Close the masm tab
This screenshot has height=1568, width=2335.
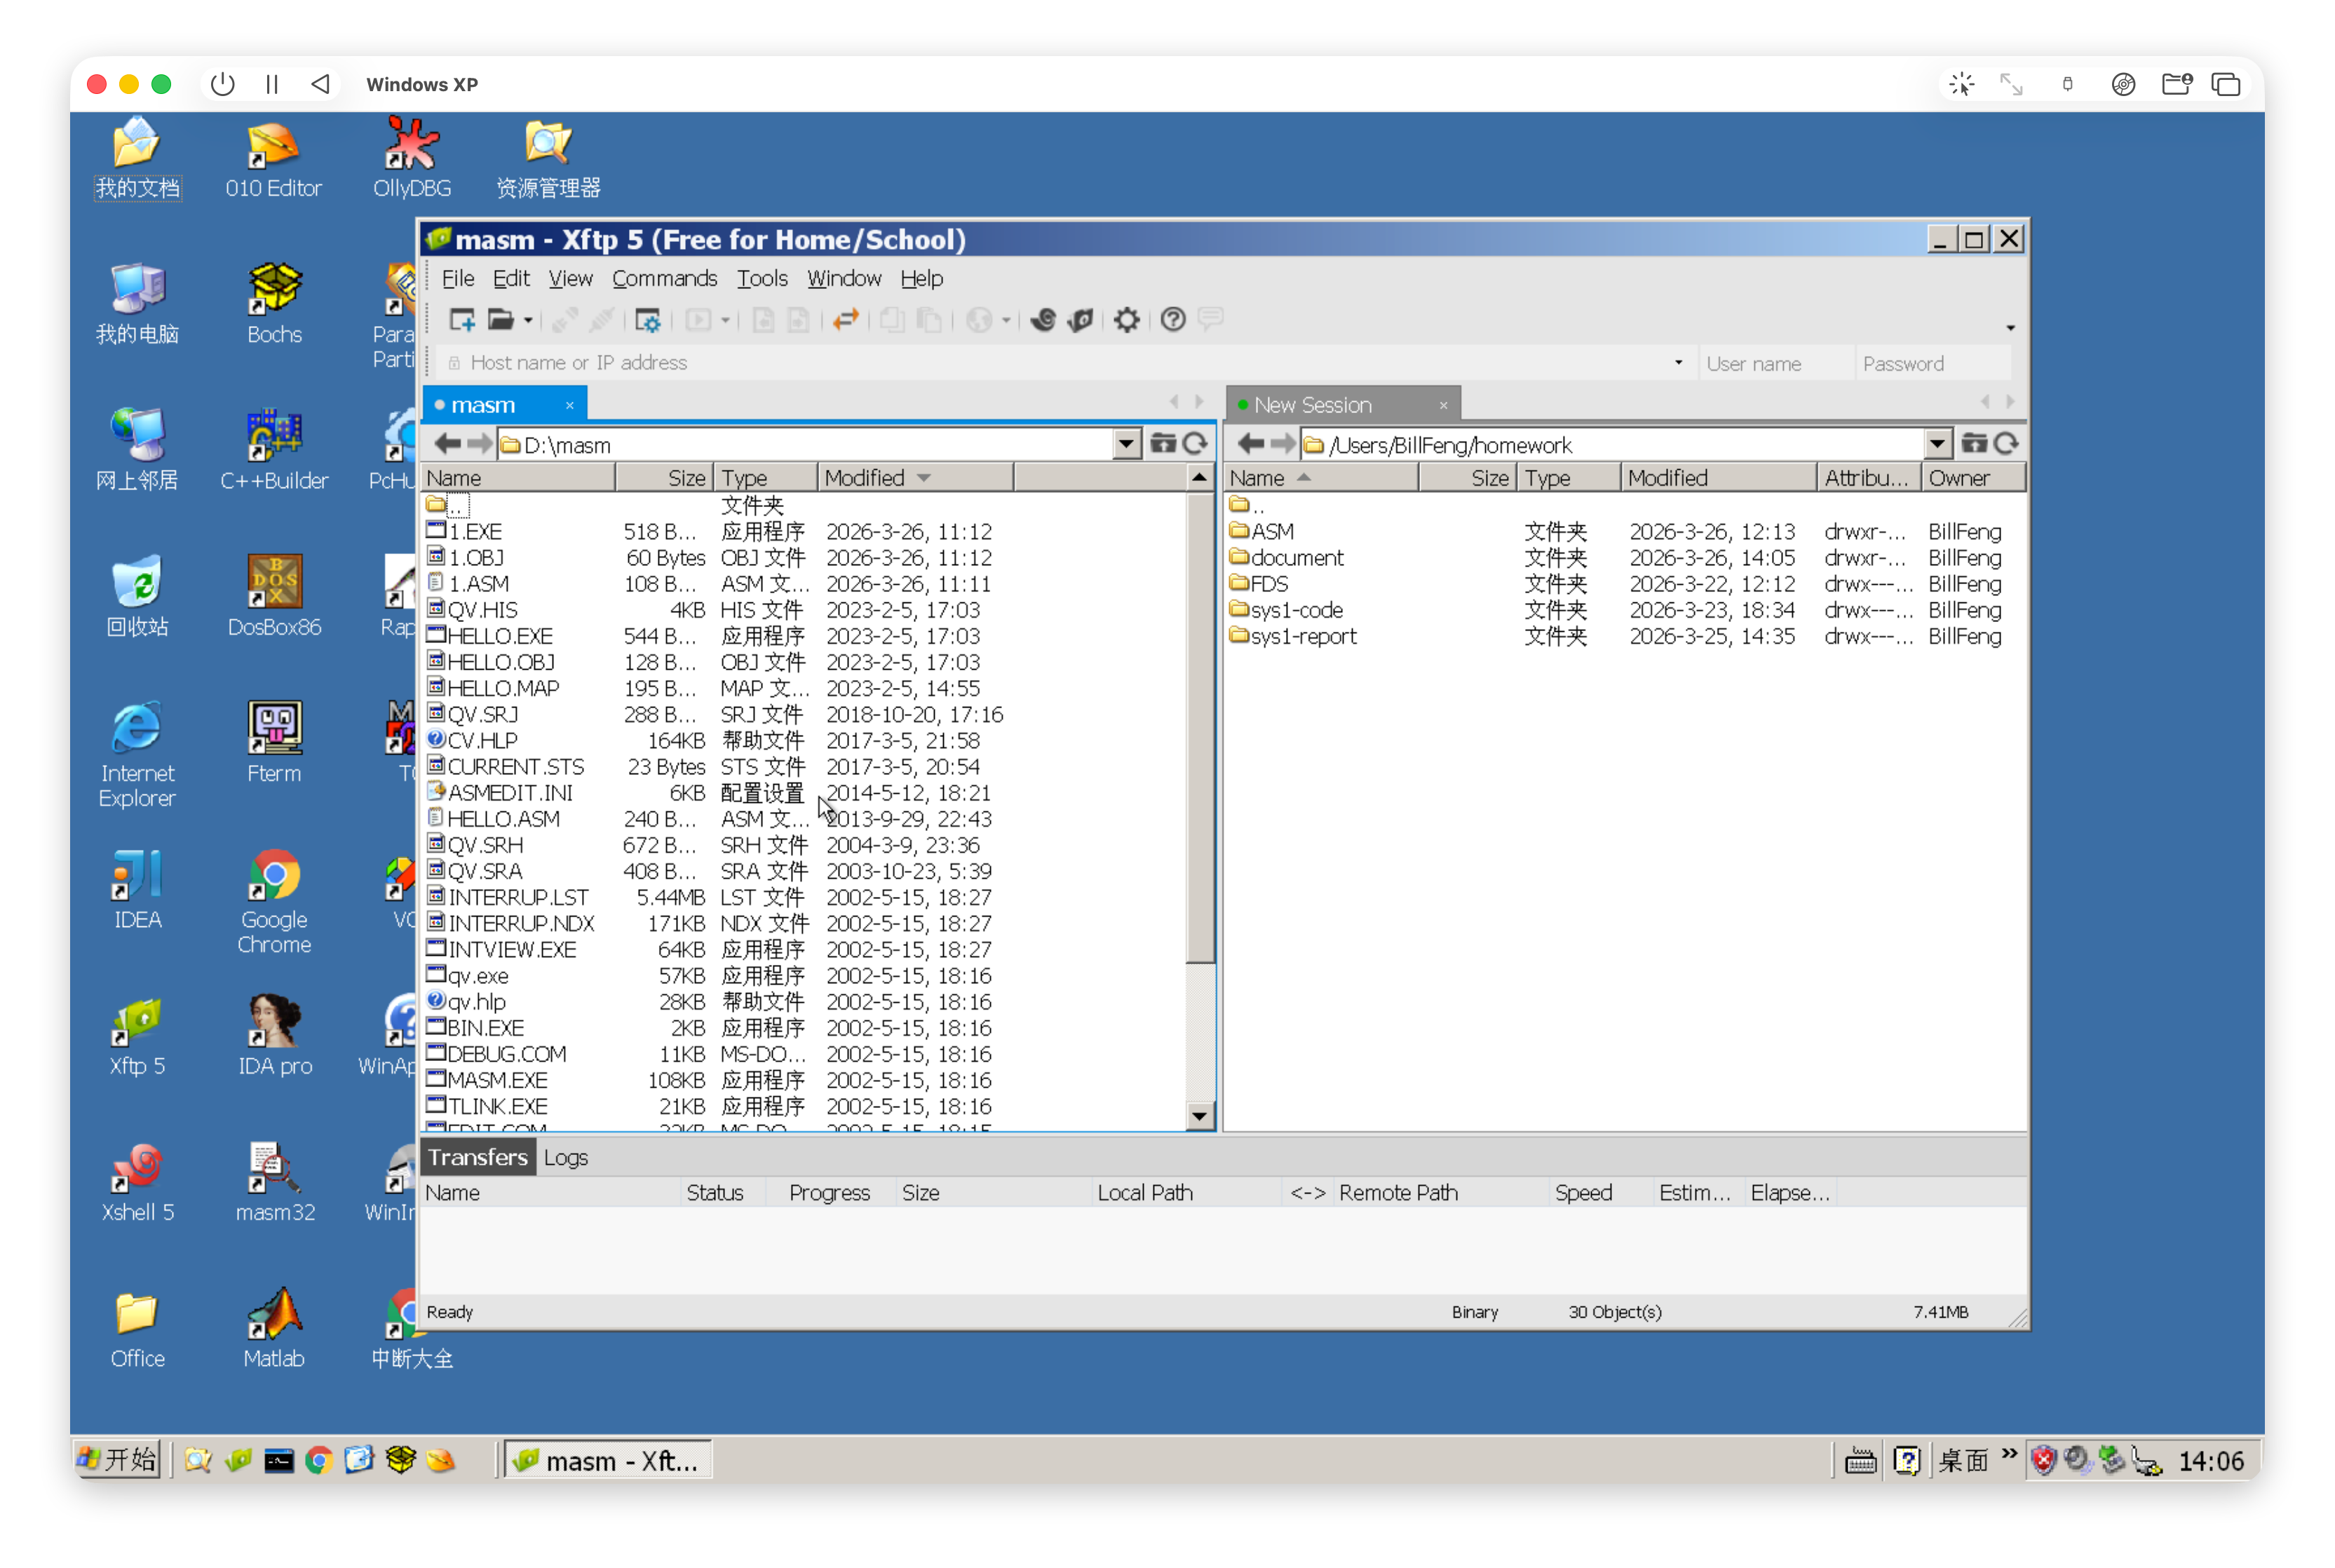point(570,405)
